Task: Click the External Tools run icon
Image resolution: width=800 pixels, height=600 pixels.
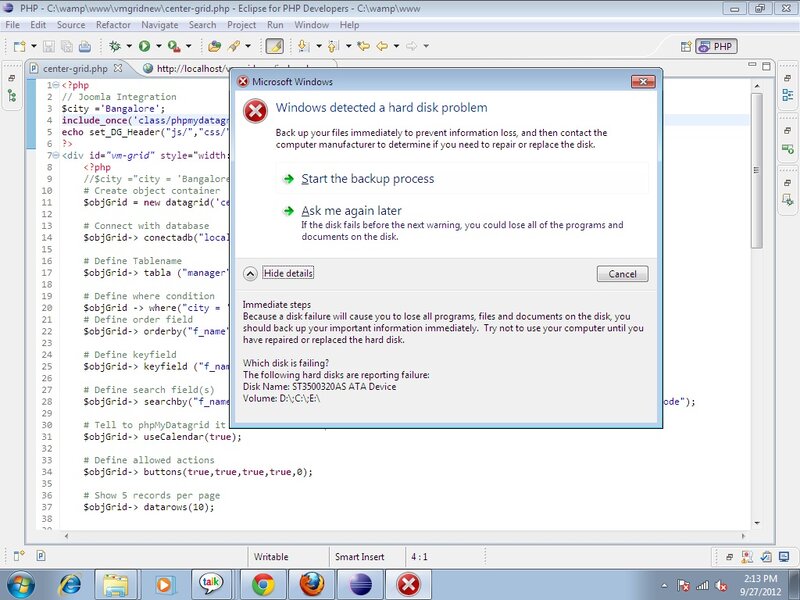Action: coord(174,46)
